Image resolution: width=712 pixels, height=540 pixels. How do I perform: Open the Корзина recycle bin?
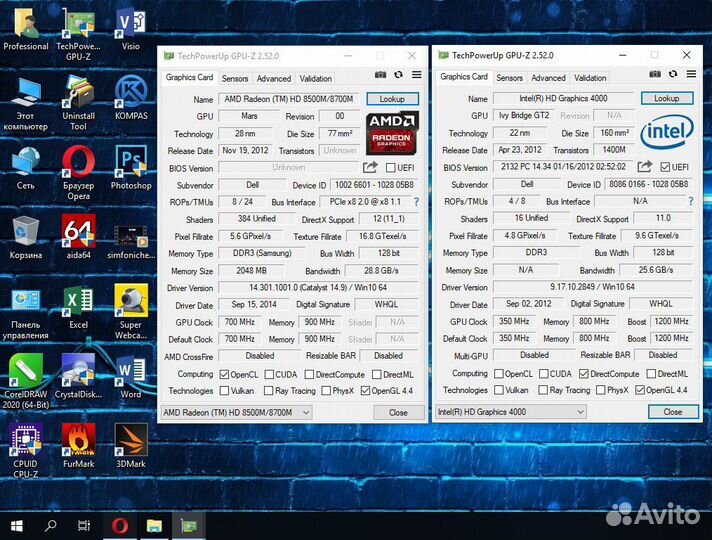coord(26,238)
